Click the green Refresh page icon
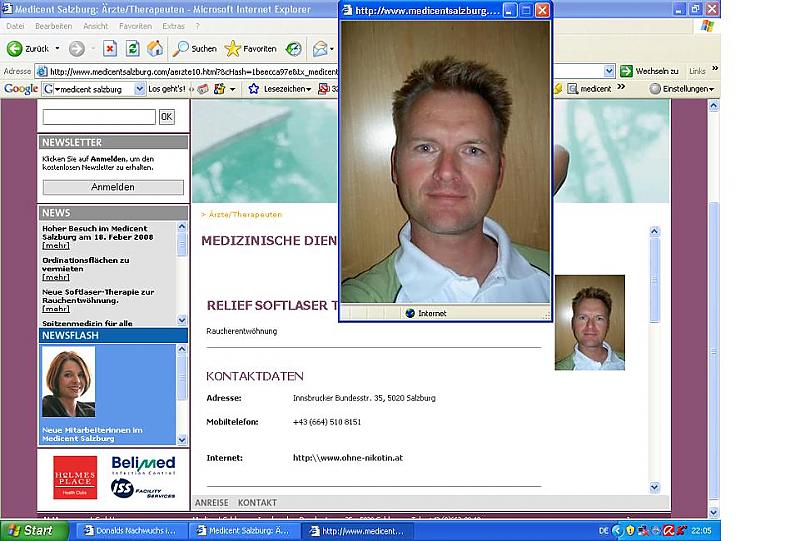The height and width of the screenshot is (541, 800). click(132, 48)
